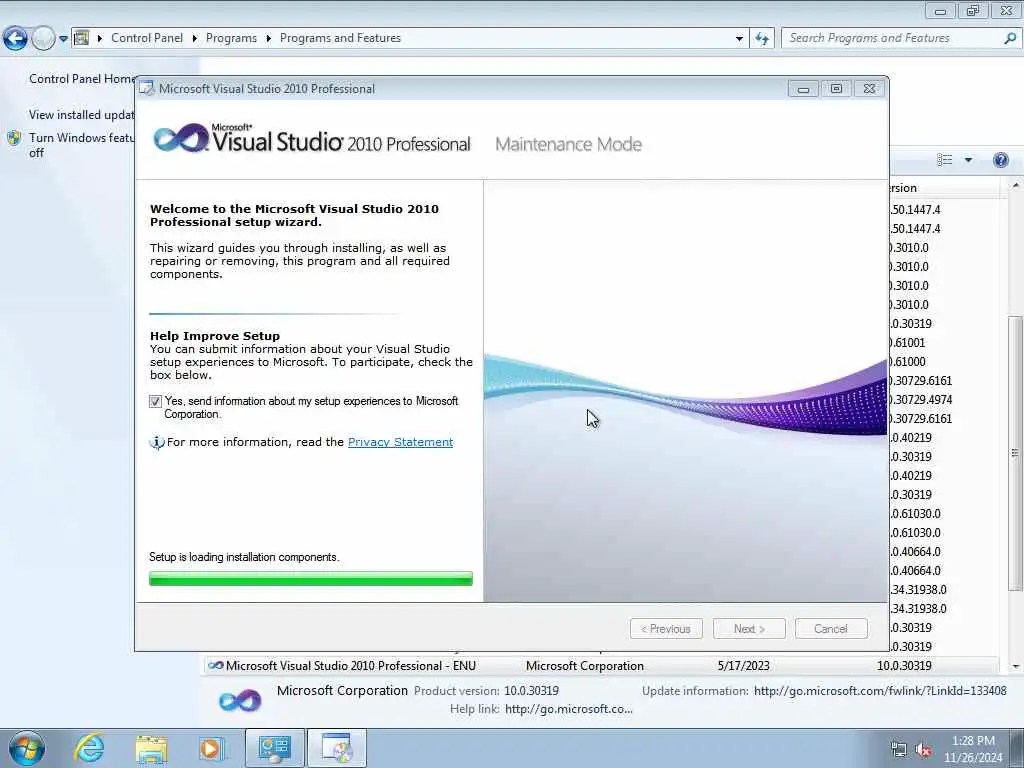Image resolution: width=1024 pixels, height=768 pixels.
Task: Click the Forward navigation arrow in Control Panel
Action: coord(43,39)
